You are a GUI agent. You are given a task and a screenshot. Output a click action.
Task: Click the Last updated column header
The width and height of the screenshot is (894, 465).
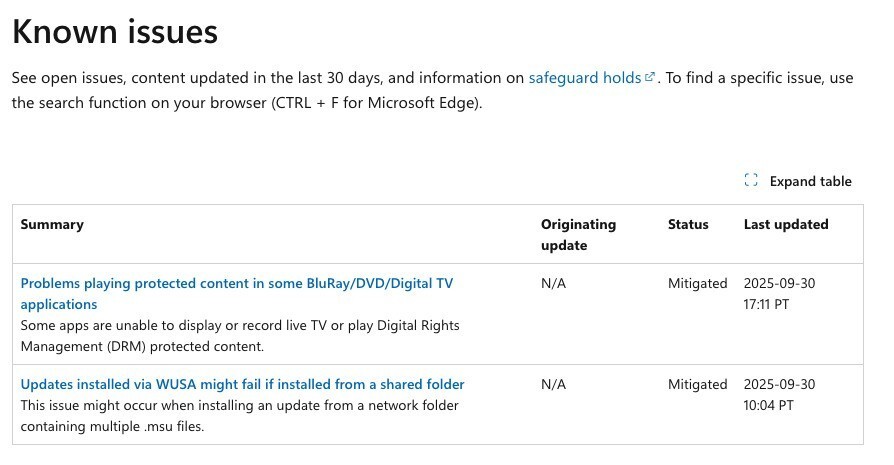(786, 225)
